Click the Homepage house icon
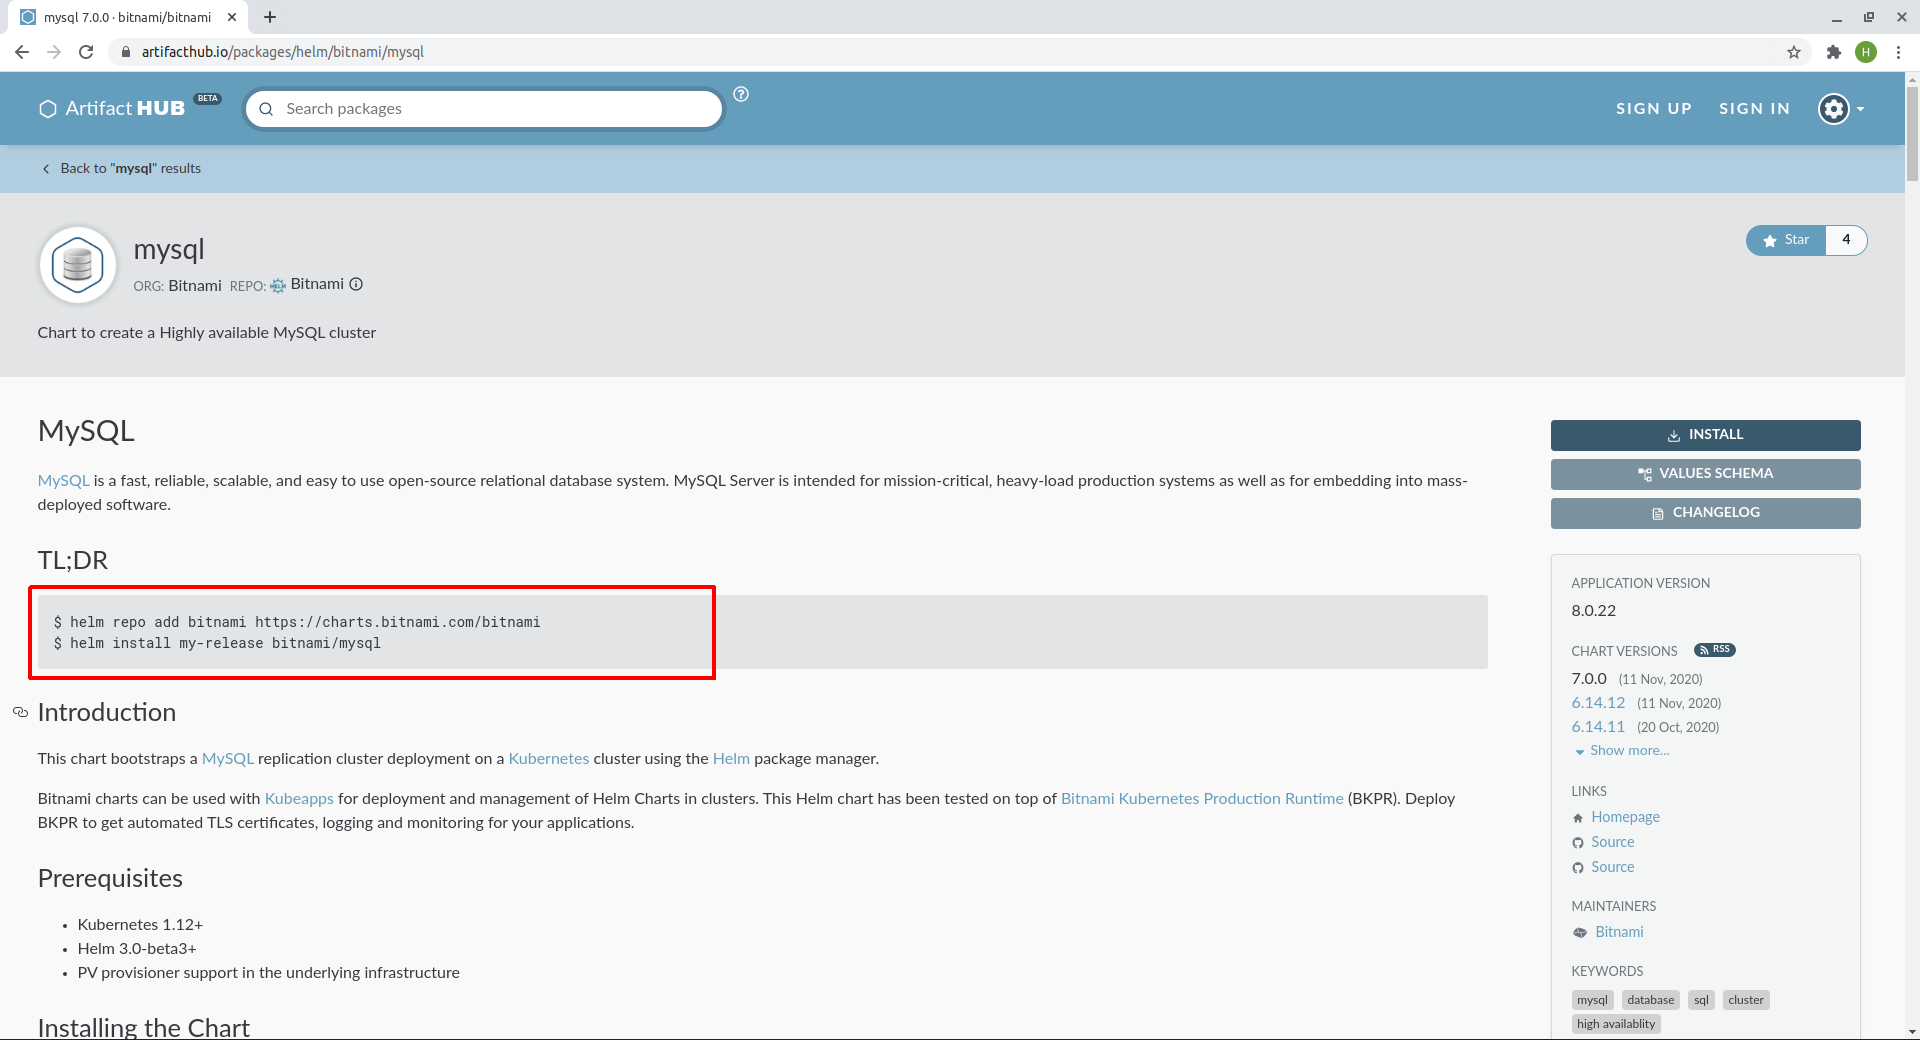The height and width of the screenshot is (1040, 1920). 1578,818
